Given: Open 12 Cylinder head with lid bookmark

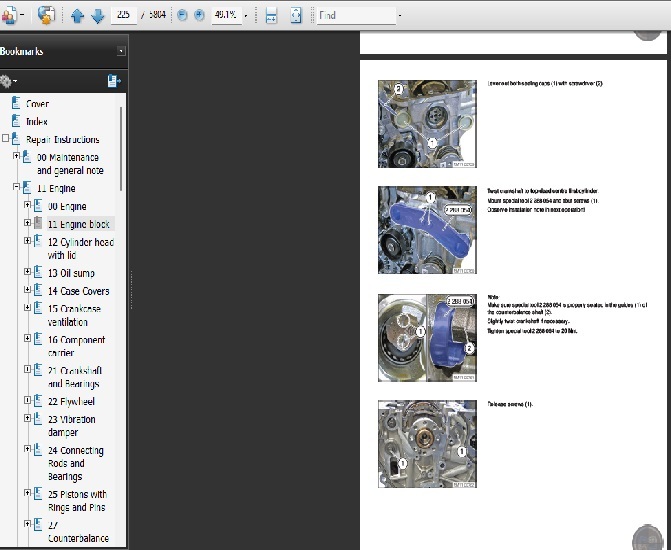Looking at the screenshot, I should (81, 249).
